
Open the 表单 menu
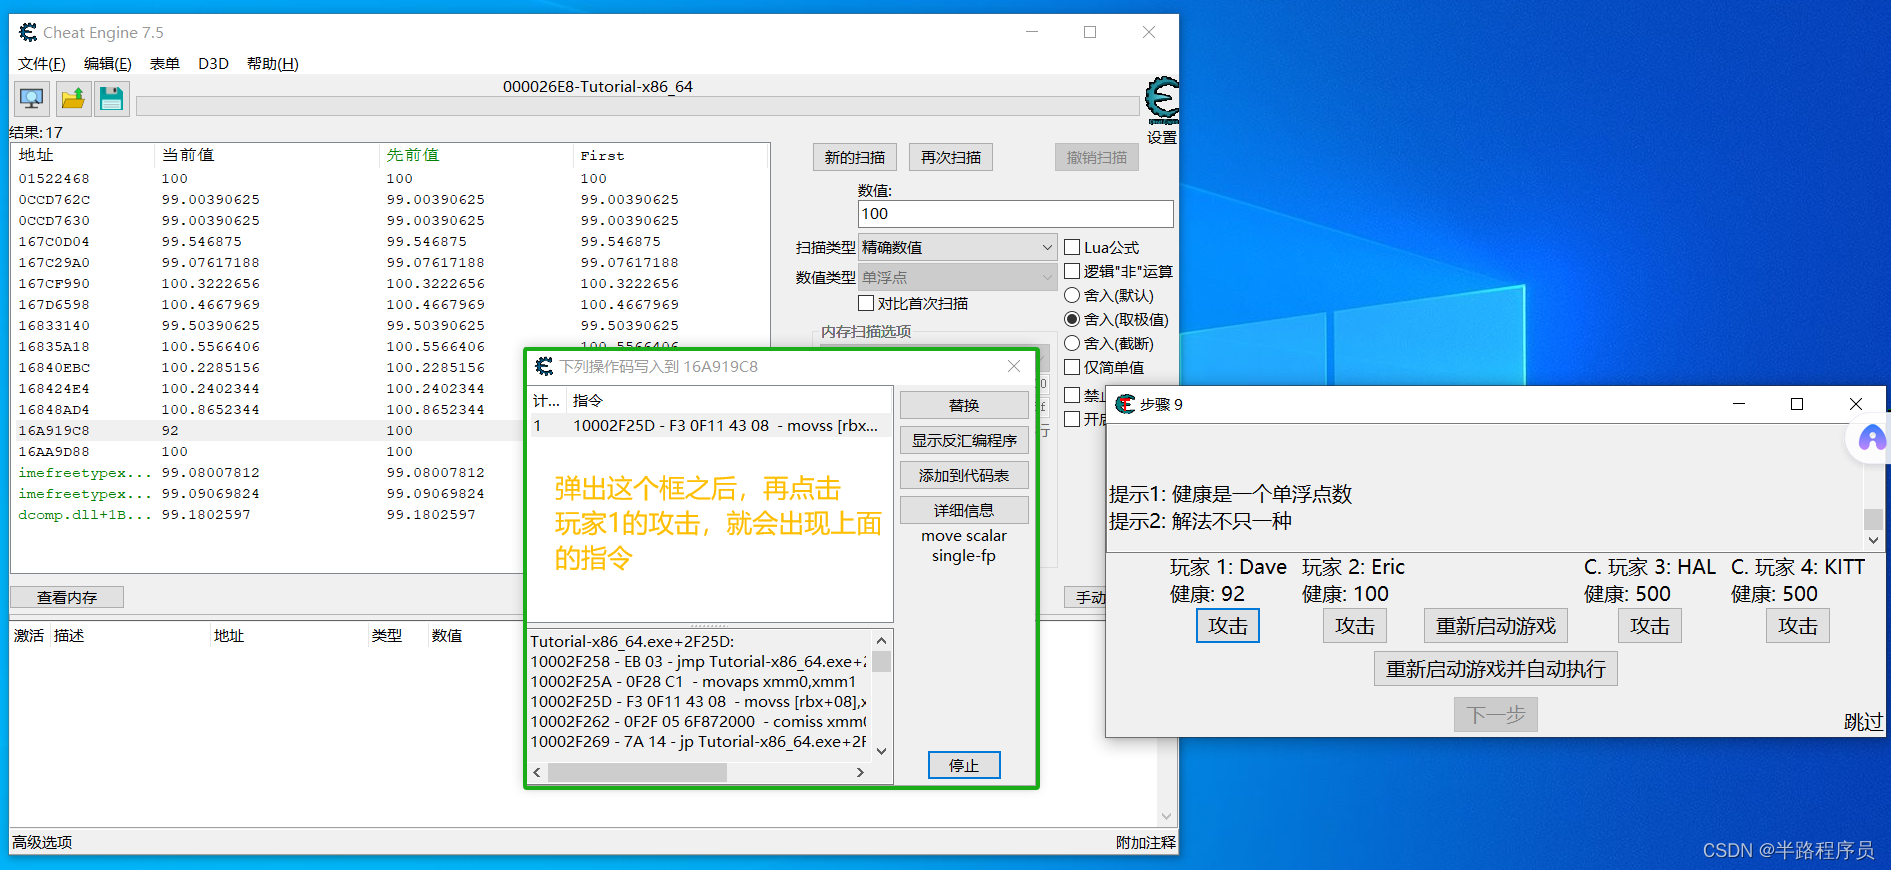[165, 64]
